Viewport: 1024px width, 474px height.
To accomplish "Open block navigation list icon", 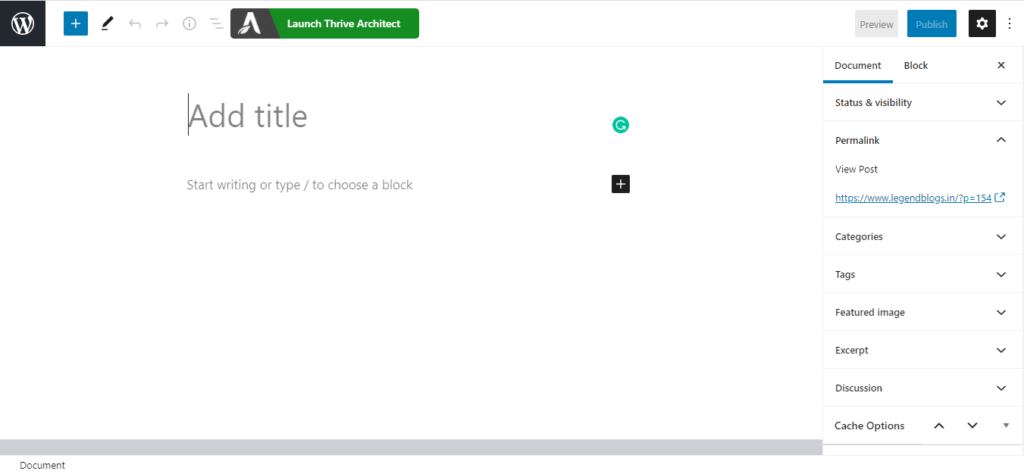I will (x=216, y=24).
